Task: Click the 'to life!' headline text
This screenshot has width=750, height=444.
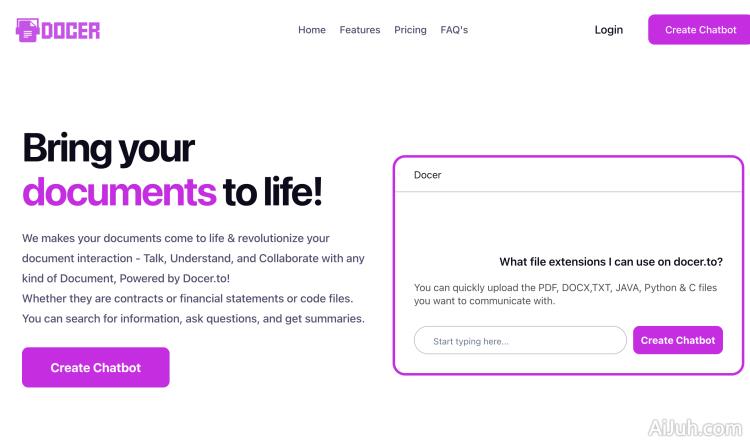Action: 272,191
